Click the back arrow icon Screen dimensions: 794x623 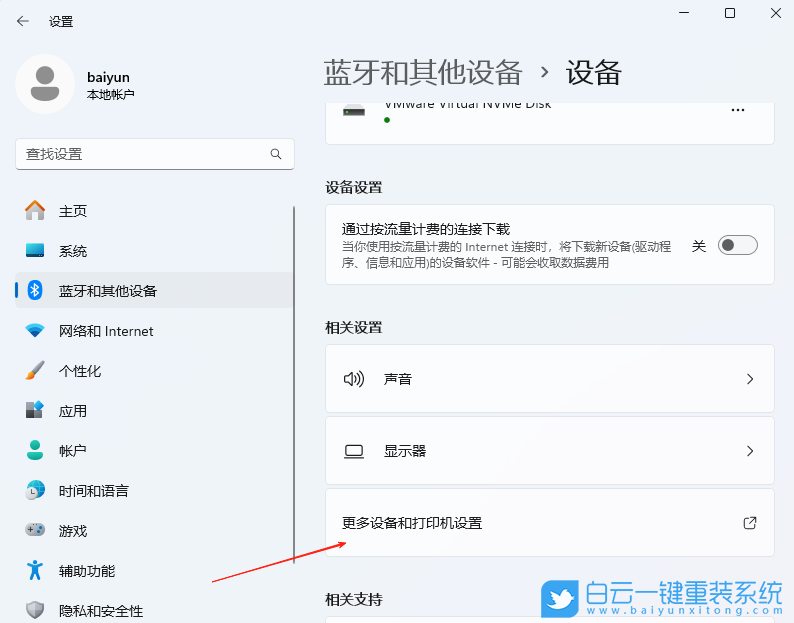pyautogui.click(x=22, y=21)
